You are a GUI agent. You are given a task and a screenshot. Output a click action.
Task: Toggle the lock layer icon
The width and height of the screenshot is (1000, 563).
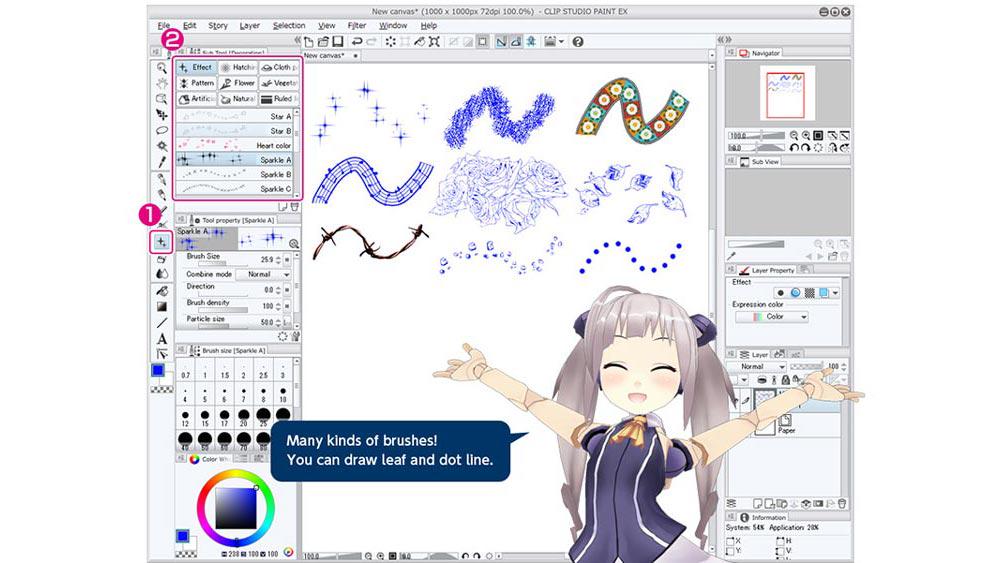pos(786,380)
